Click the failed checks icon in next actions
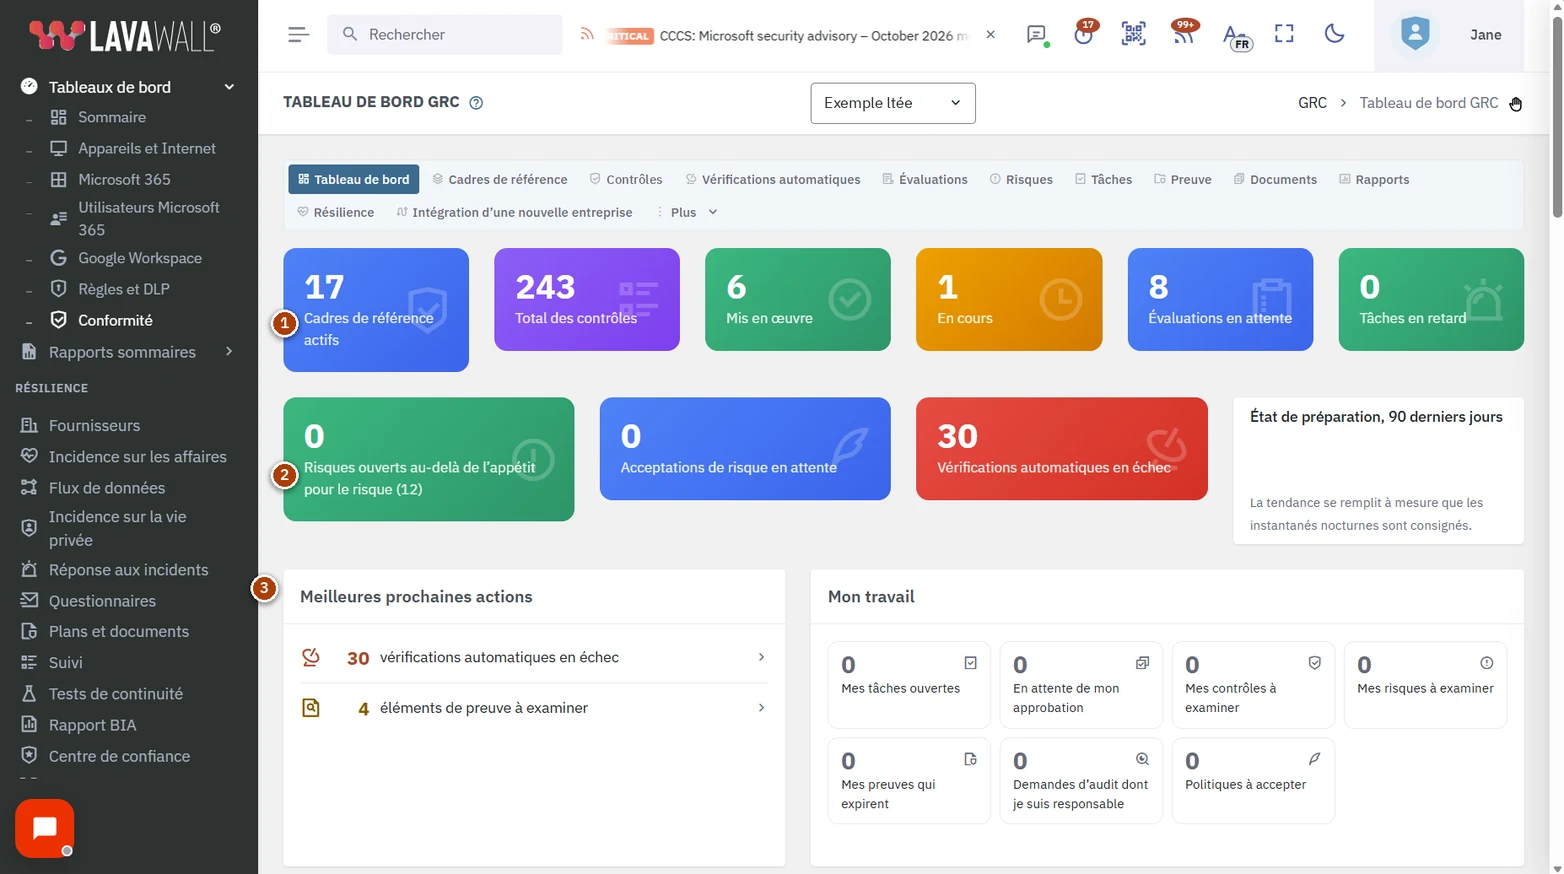 click(x=311, y=657)
